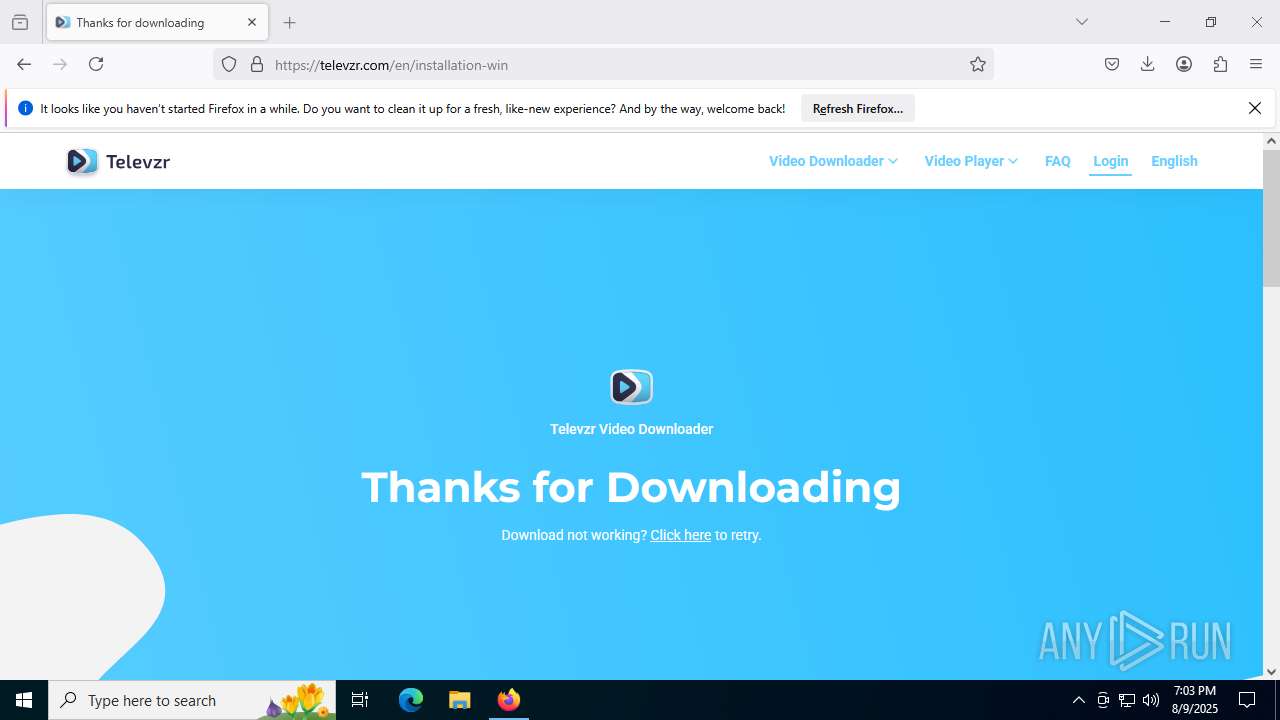List all tabs dropdown arrow
This screenshot has width=1280, height=720.
click(1082, 22)
